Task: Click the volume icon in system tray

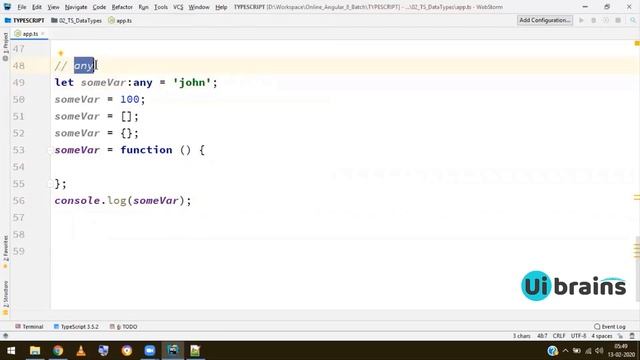Action: 599,351
